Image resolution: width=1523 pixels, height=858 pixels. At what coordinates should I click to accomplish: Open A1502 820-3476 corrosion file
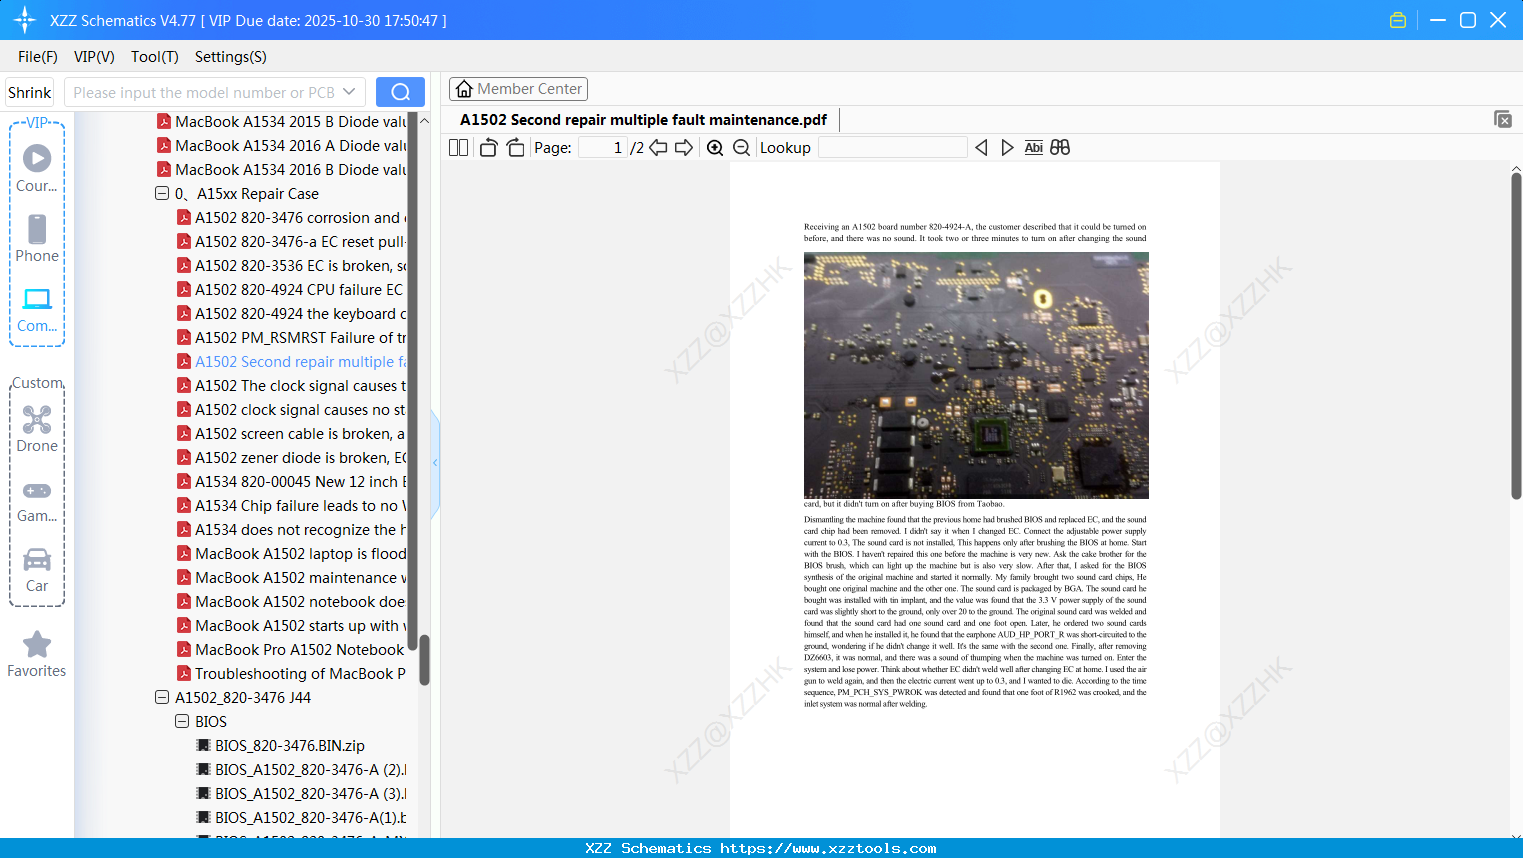pyautogui.click(x=292, y=218)
